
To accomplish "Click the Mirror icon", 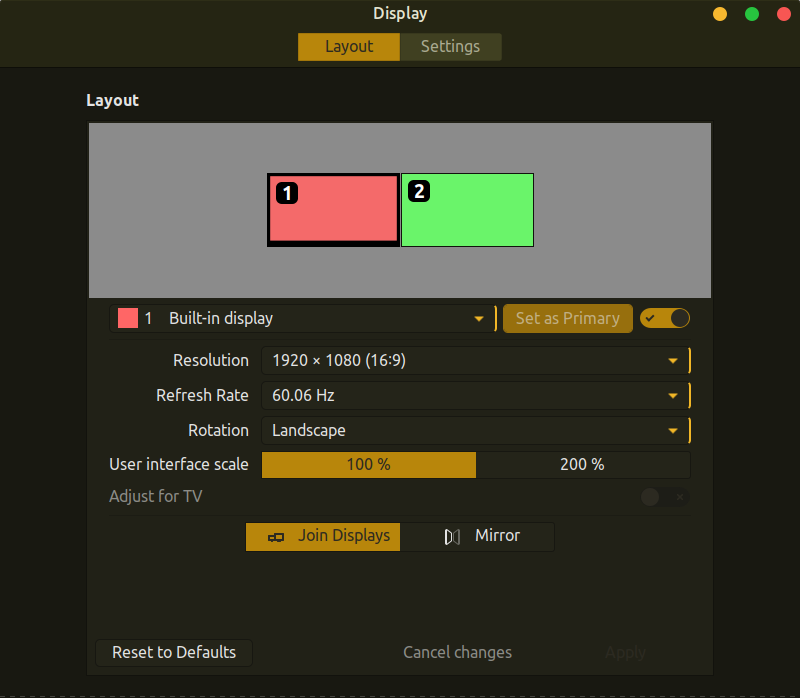I will [x=453, y=537].
